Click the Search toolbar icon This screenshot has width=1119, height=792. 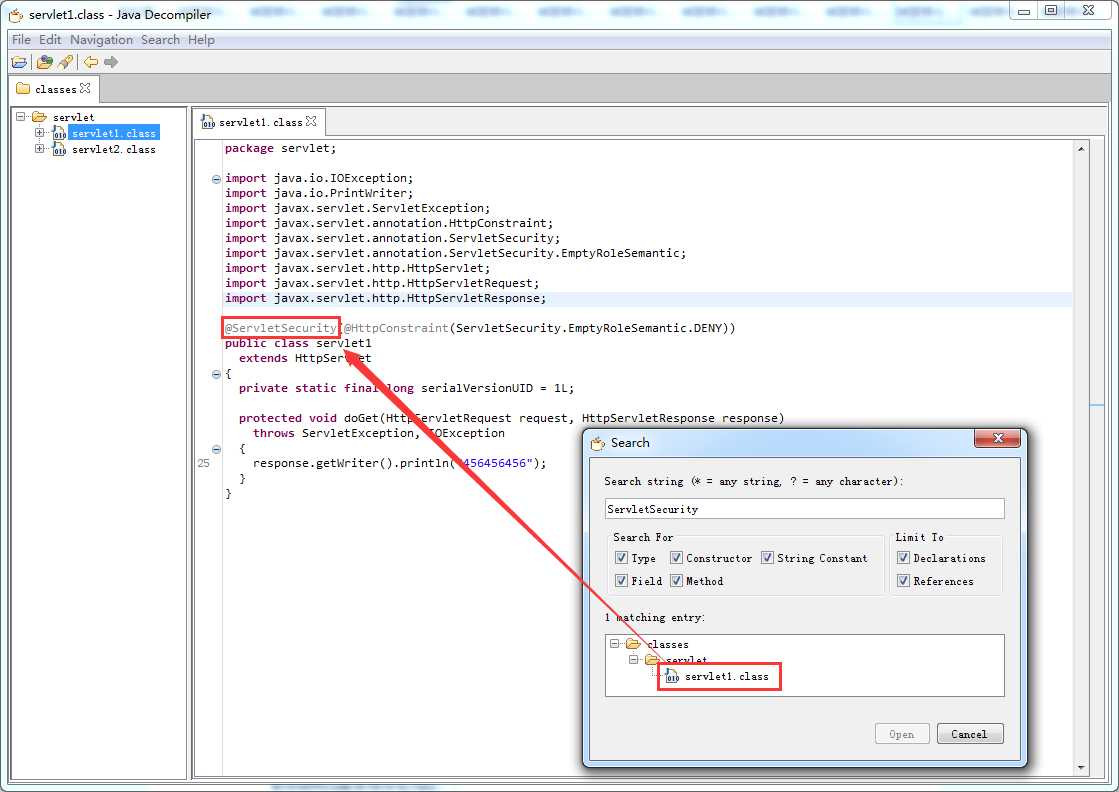click(x=65, y=62)
